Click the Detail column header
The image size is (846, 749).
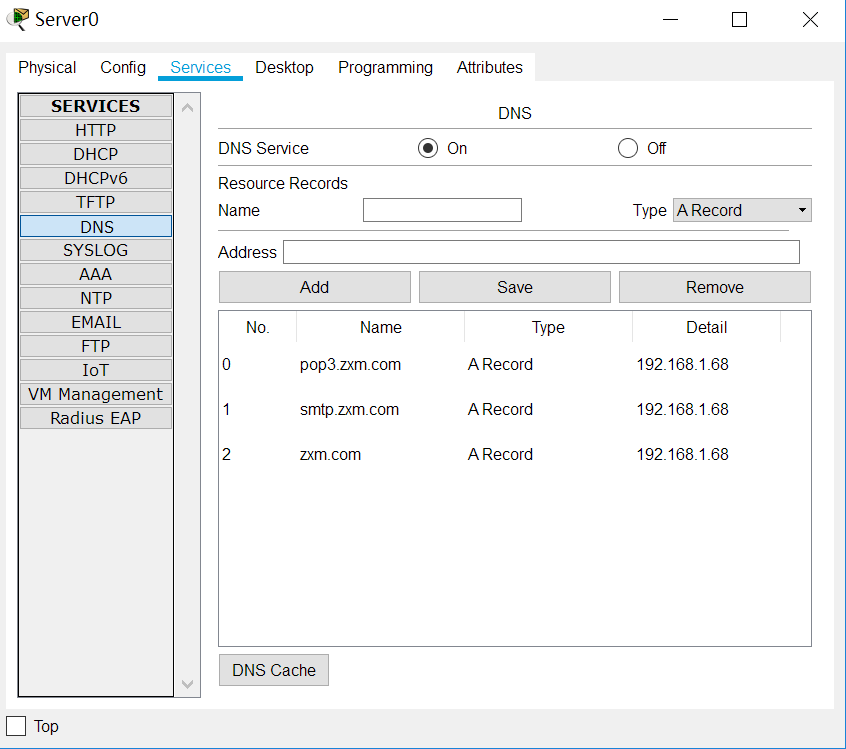[706, 328]
